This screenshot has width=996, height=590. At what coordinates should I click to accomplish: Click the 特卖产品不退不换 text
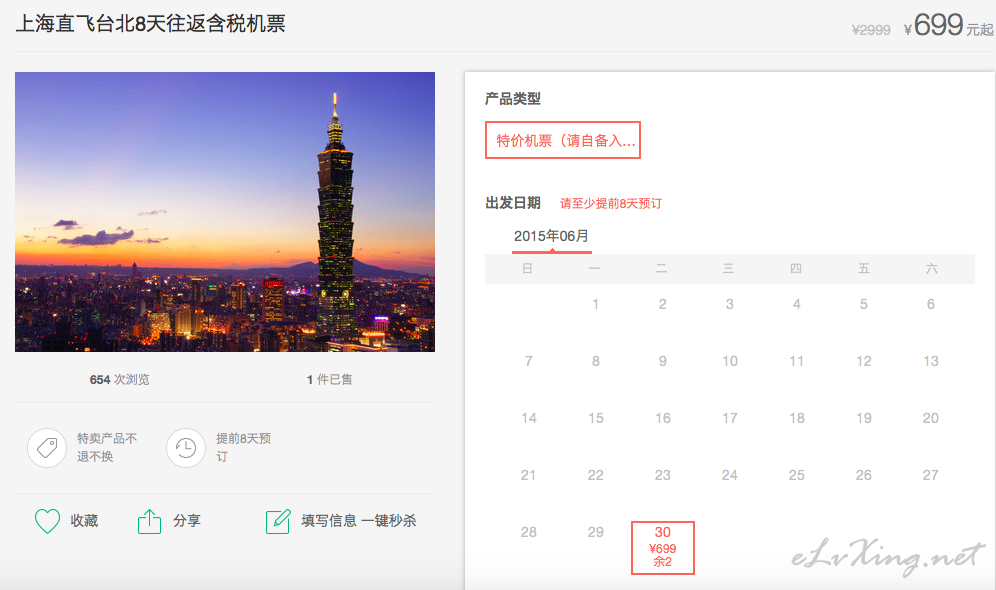[x=107, y=448]
